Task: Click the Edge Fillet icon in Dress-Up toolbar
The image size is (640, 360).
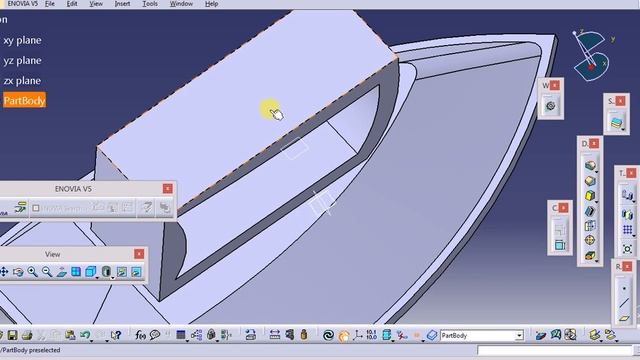Action: [x=590, y=165]
